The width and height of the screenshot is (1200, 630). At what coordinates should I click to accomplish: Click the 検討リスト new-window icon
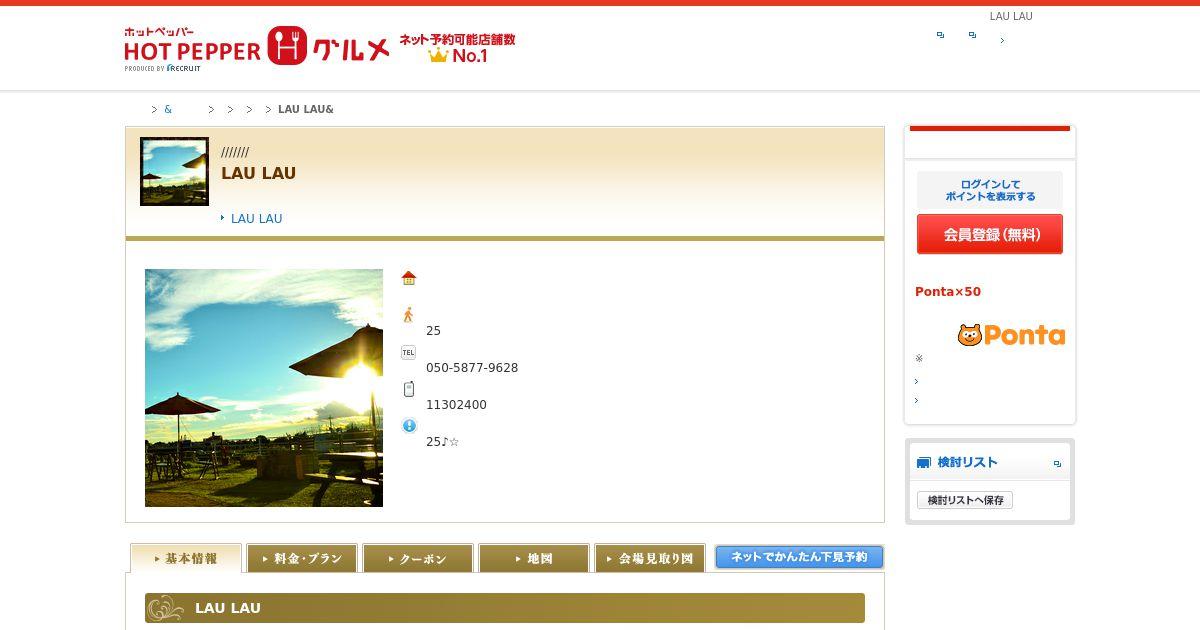click(x=1057, y=464)
